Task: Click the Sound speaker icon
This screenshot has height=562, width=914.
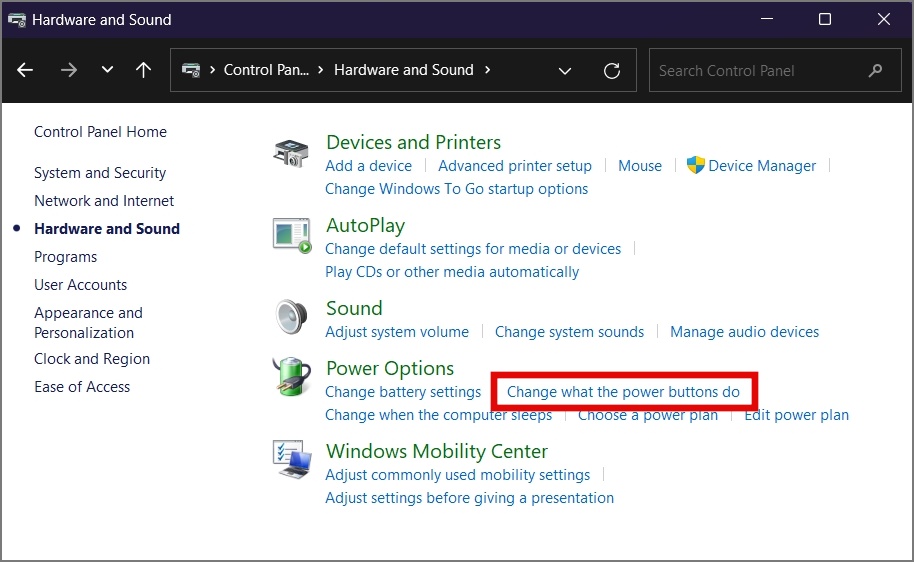Action: (x=292, y=318)
